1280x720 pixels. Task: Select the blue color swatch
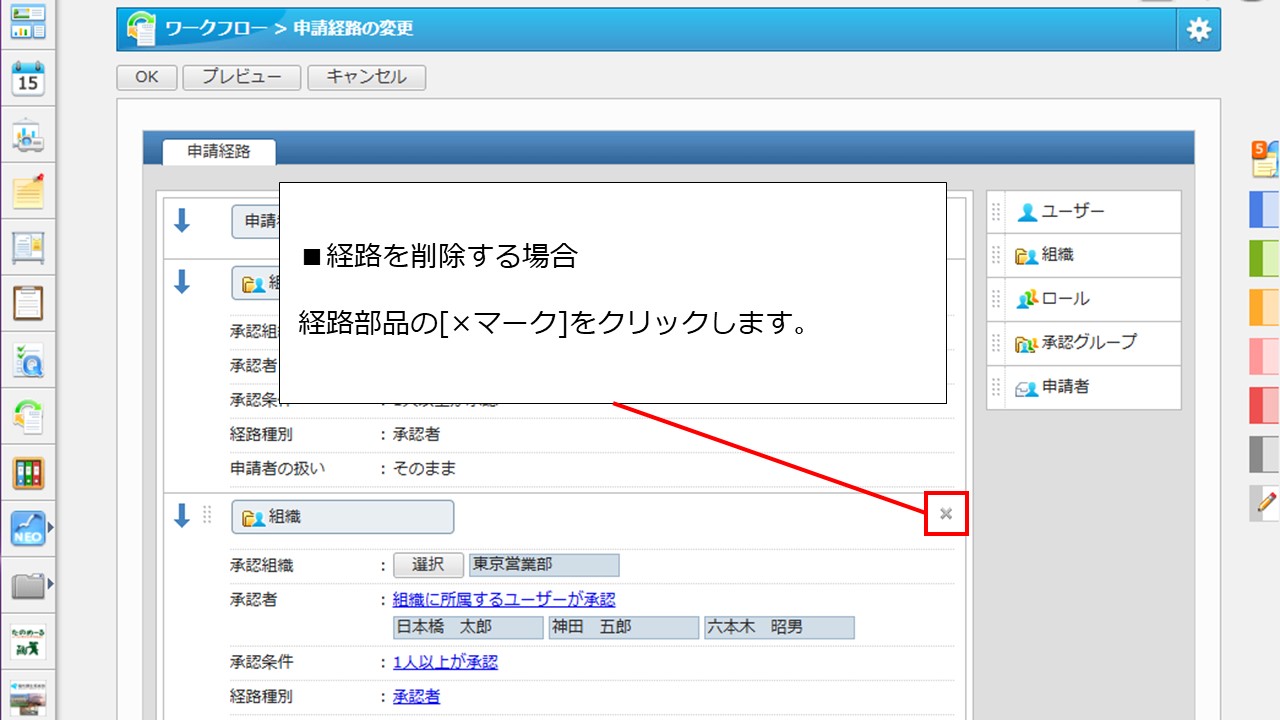coord(1265,209)
